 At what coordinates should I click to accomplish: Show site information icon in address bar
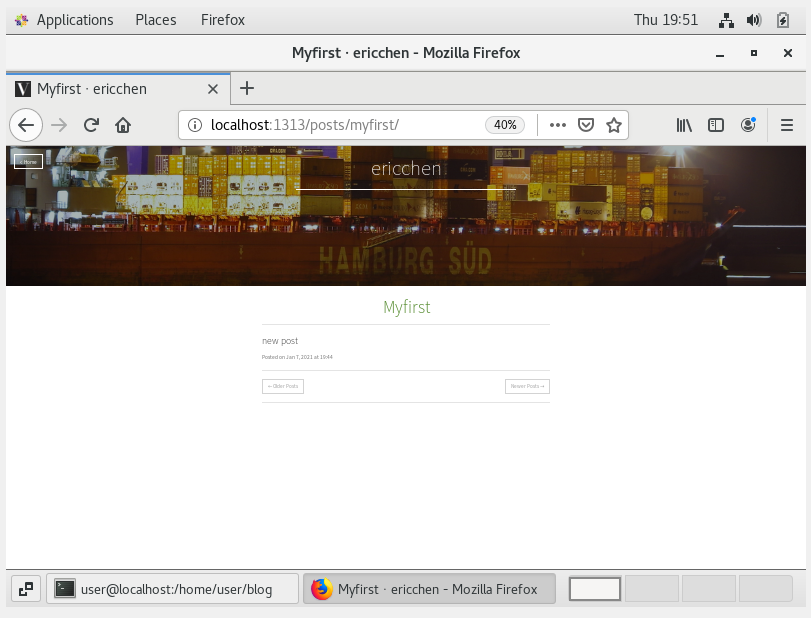click(196, 125)
